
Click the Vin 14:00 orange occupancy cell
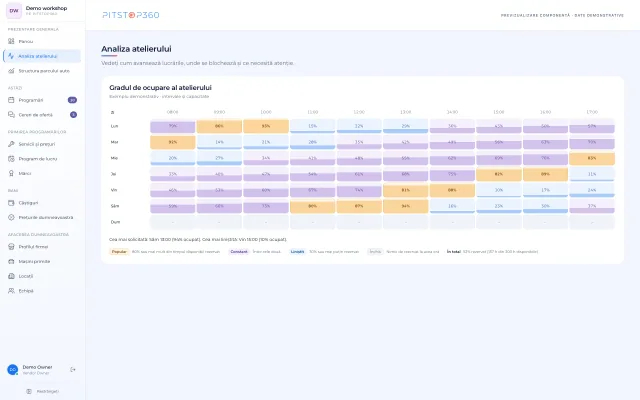452,190
